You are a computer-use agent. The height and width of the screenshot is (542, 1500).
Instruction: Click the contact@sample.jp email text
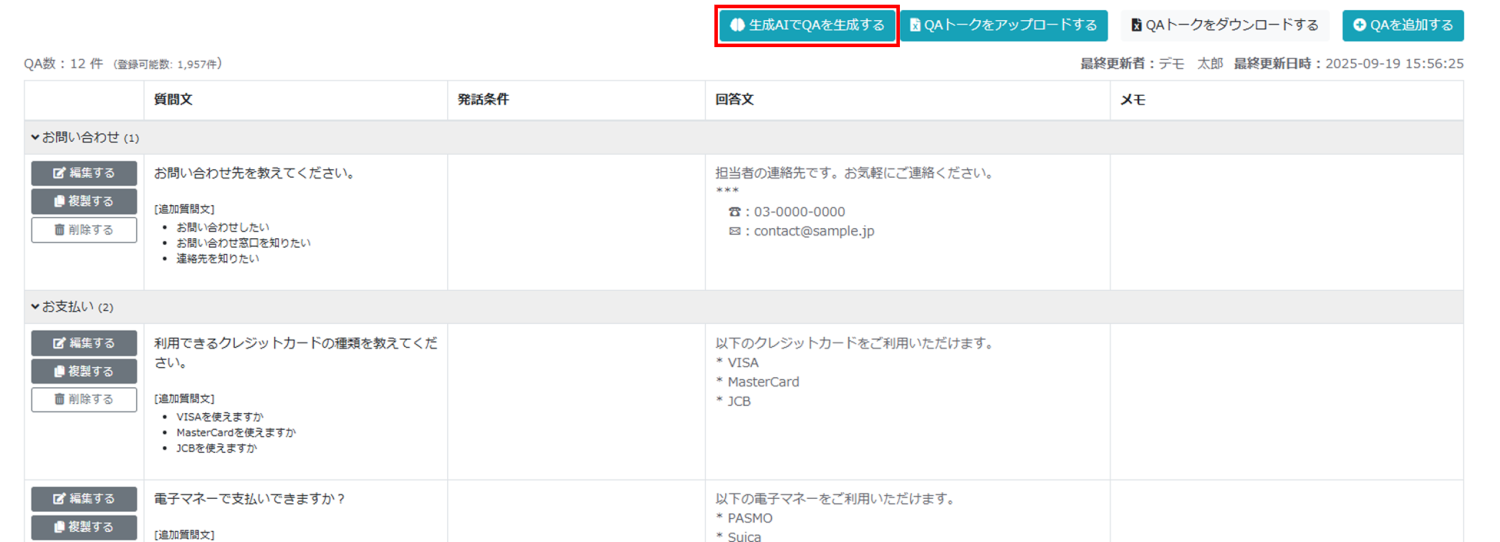pos(814,231)
